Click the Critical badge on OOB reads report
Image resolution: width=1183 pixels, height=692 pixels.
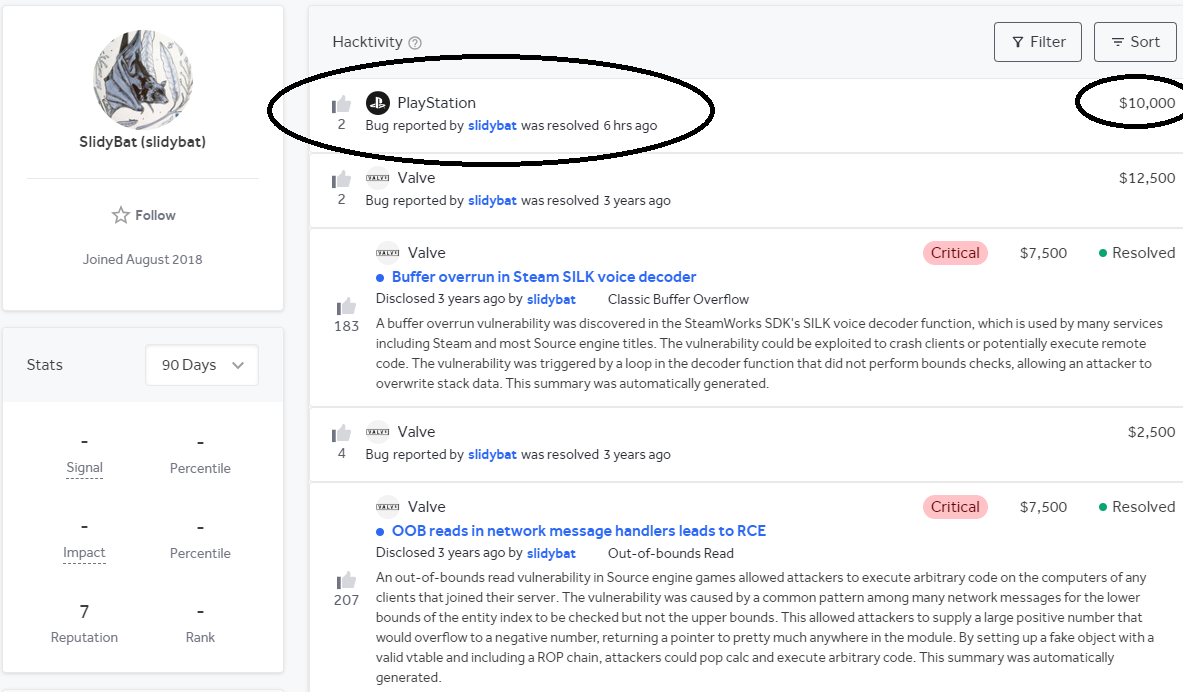(x=955, y=506)
